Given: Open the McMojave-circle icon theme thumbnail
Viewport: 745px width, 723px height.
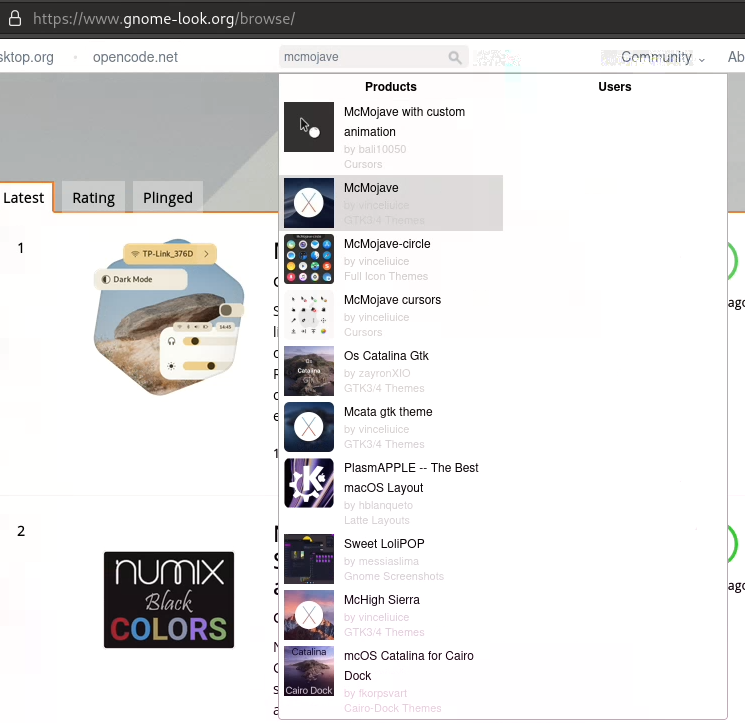Looking at the screenshot, I should (309, 259).
